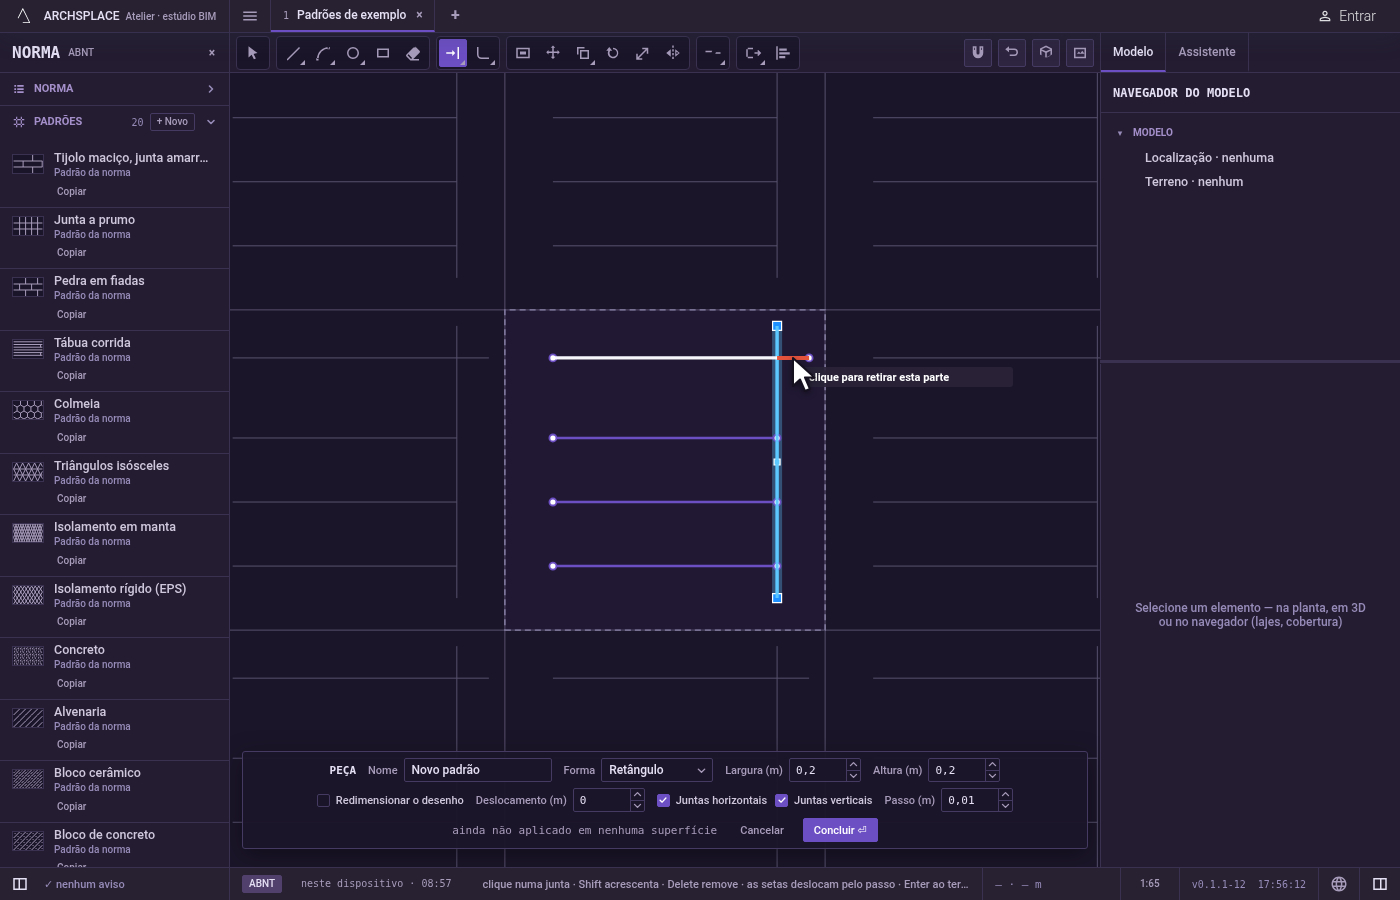Click the ABNT badge in status bar
The height and width of the screenshot is (900, 1400).
pyautogui.click(x=262, y=884)
